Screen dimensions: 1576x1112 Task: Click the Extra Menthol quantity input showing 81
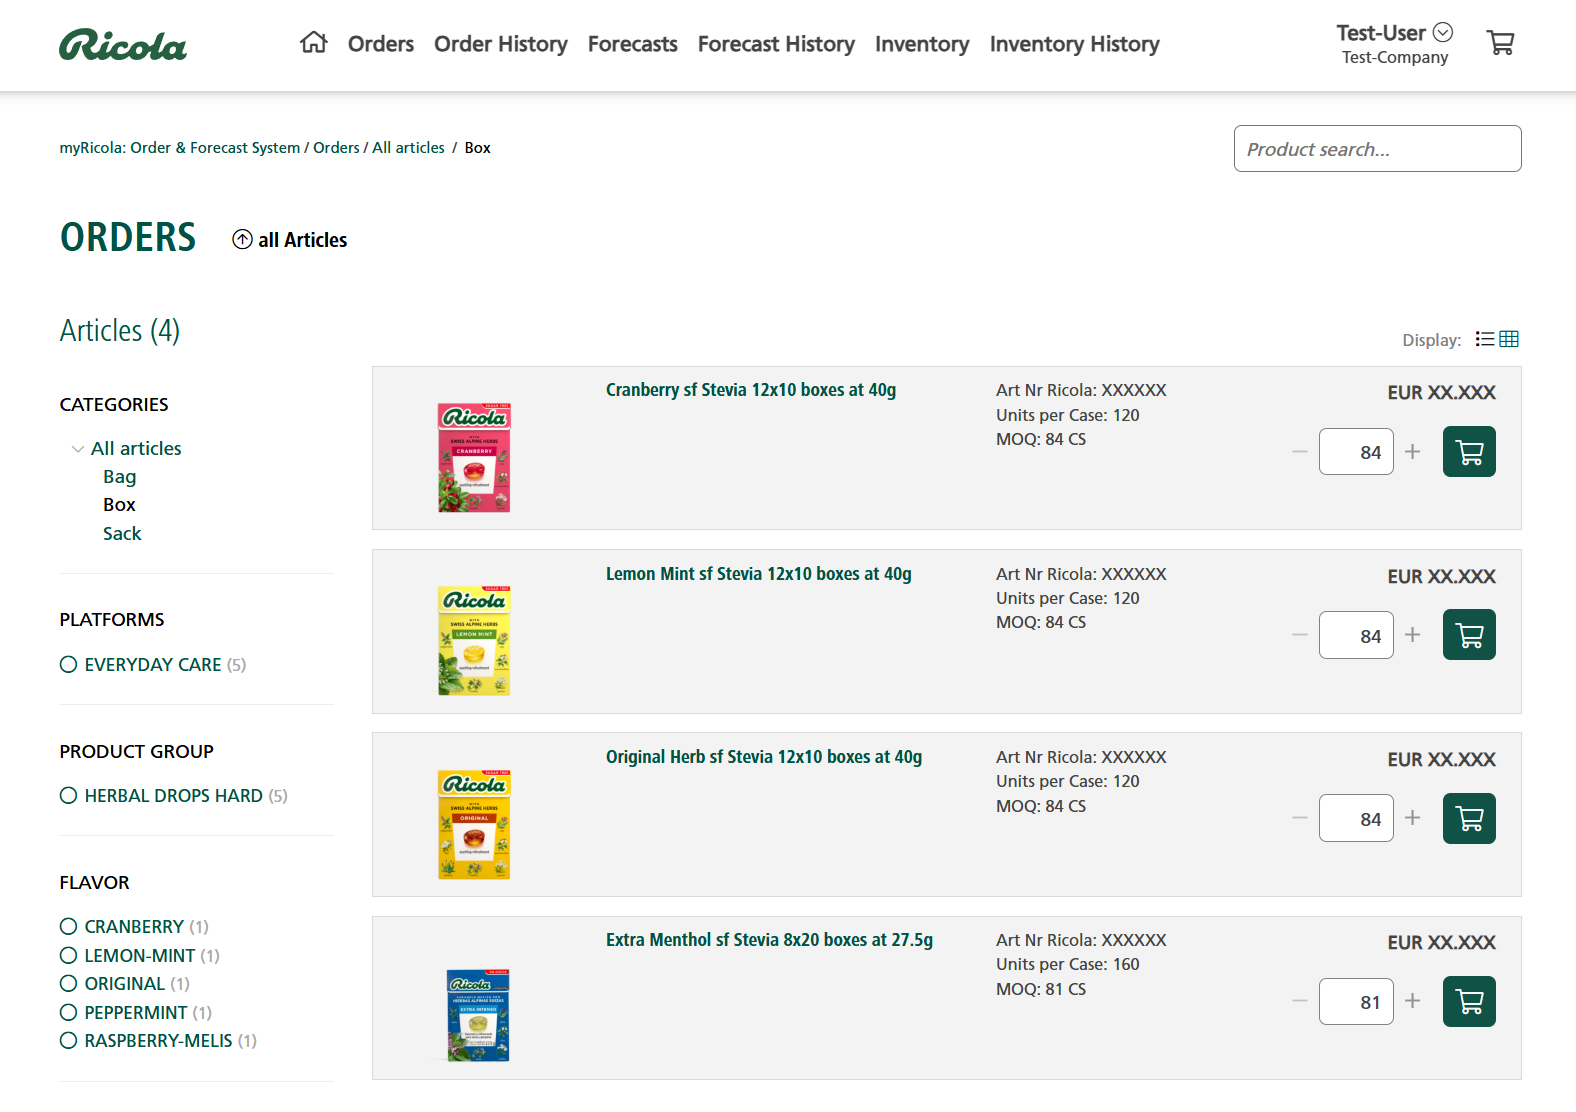(x=1356, y=1002)
